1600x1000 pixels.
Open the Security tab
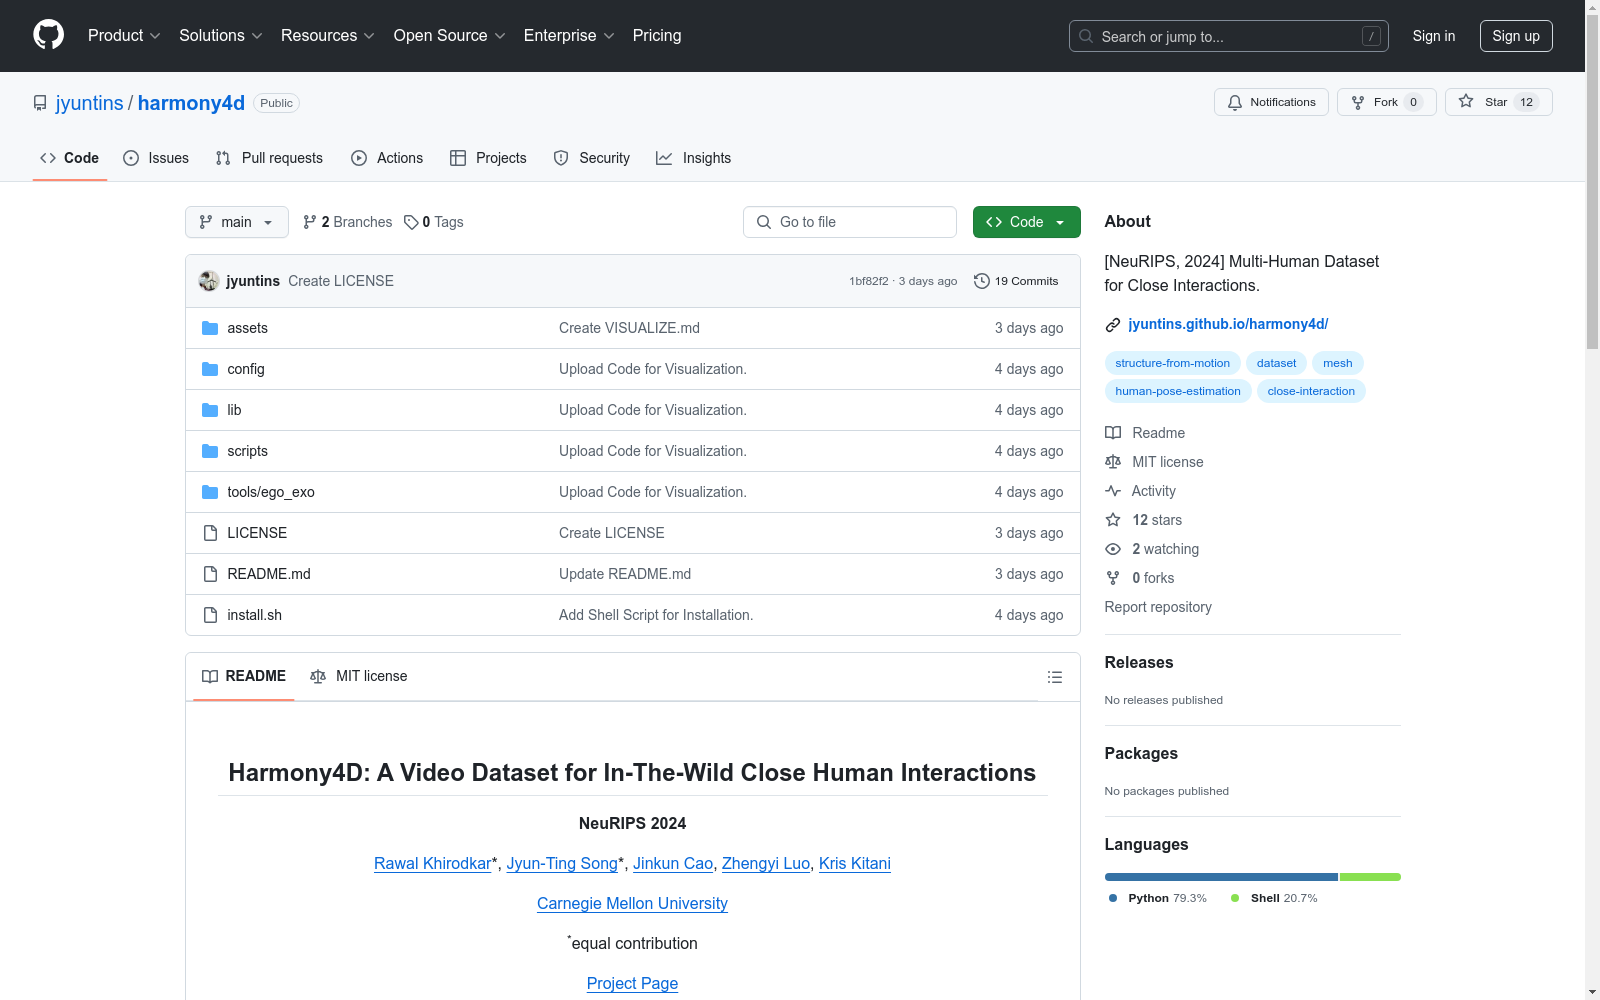[592, 158]
